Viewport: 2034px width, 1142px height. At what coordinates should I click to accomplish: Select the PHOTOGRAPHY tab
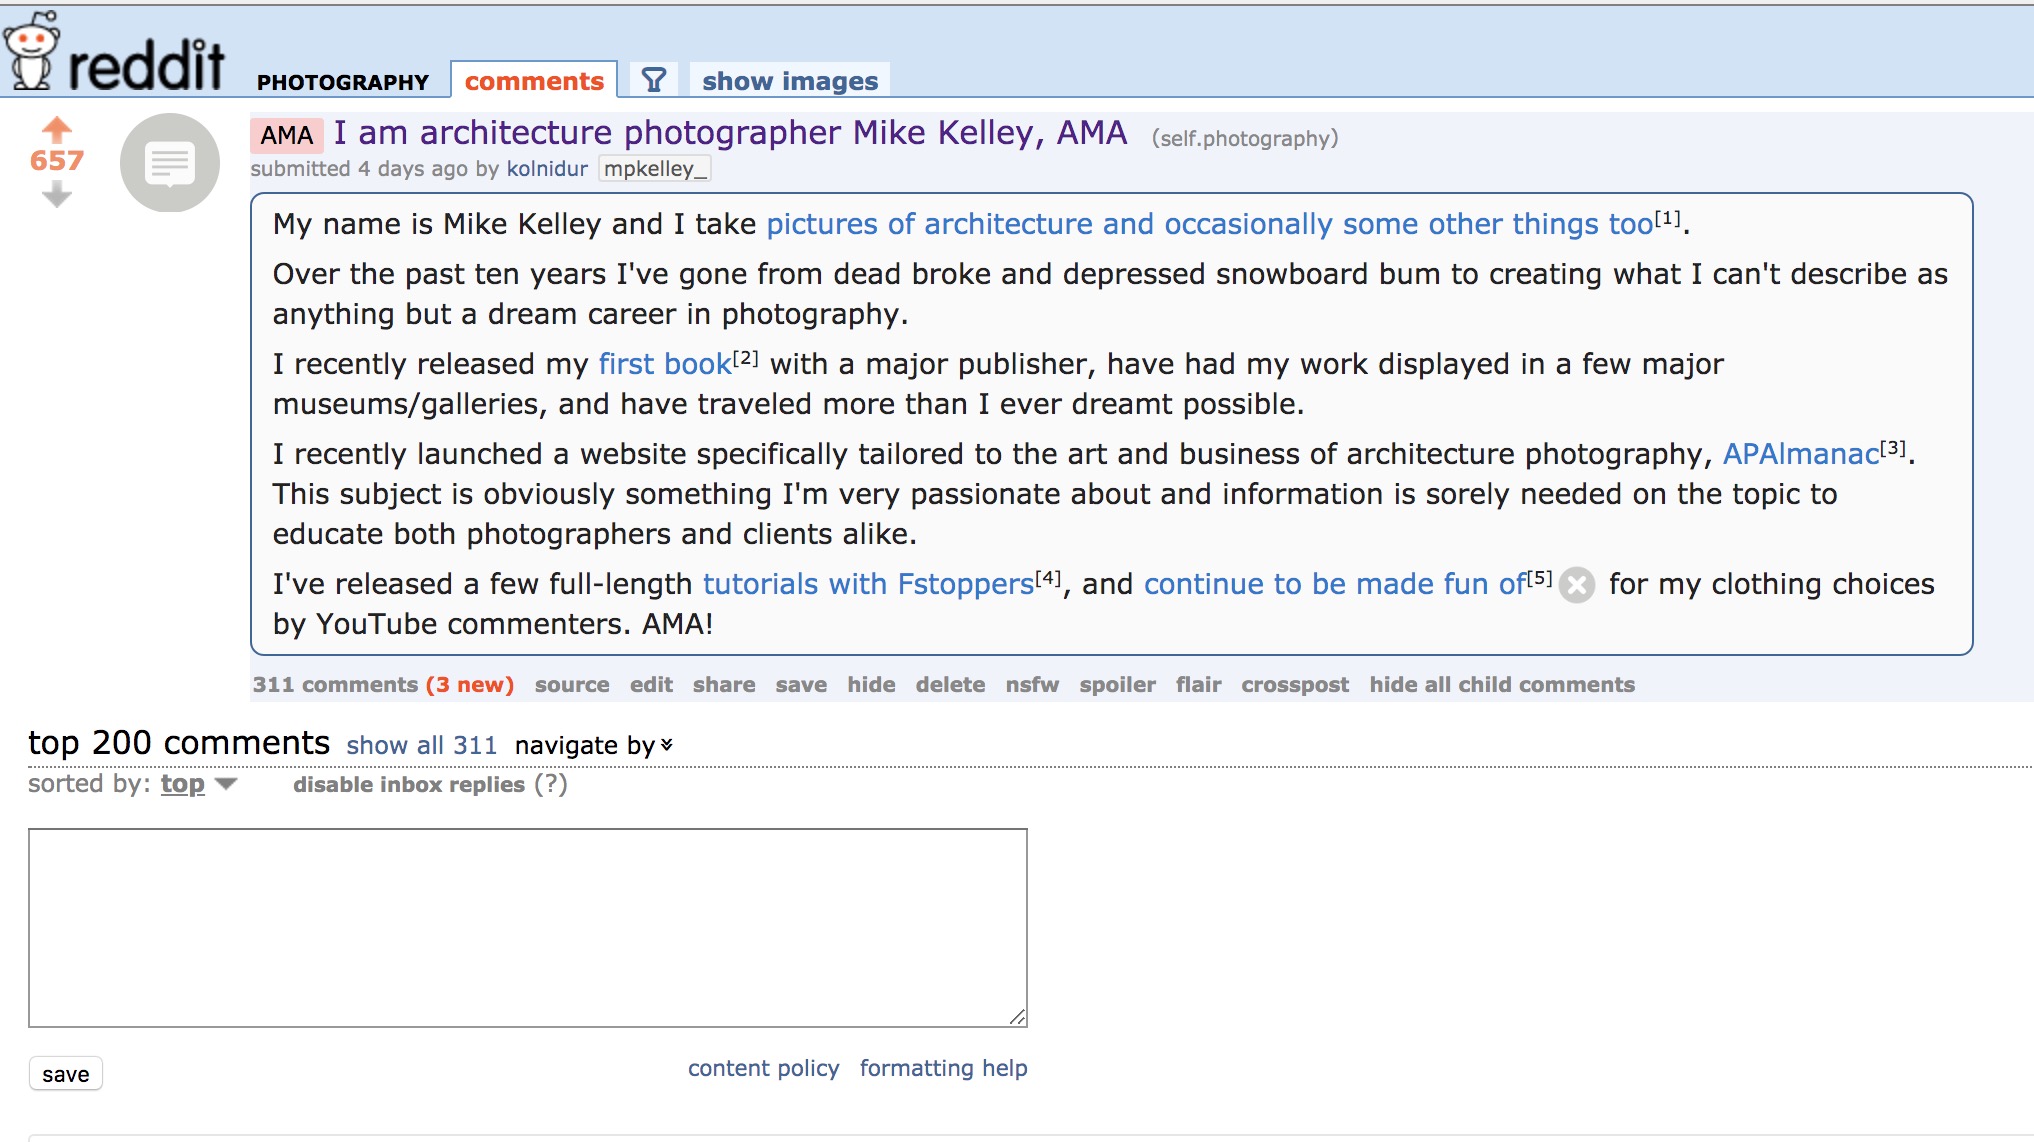(x=342, y=81)
